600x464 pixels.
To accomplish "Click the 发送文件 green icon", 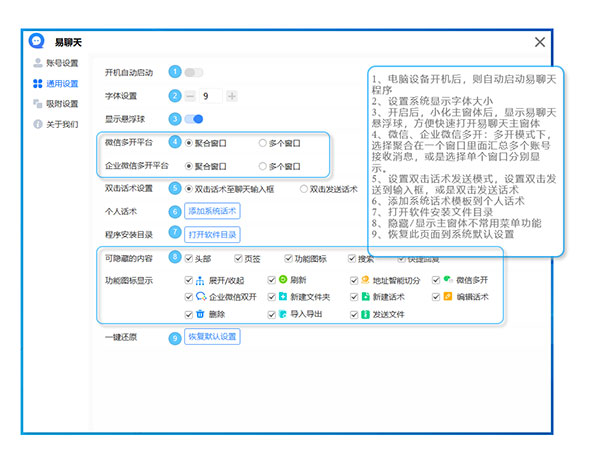I will pos(365,314).
